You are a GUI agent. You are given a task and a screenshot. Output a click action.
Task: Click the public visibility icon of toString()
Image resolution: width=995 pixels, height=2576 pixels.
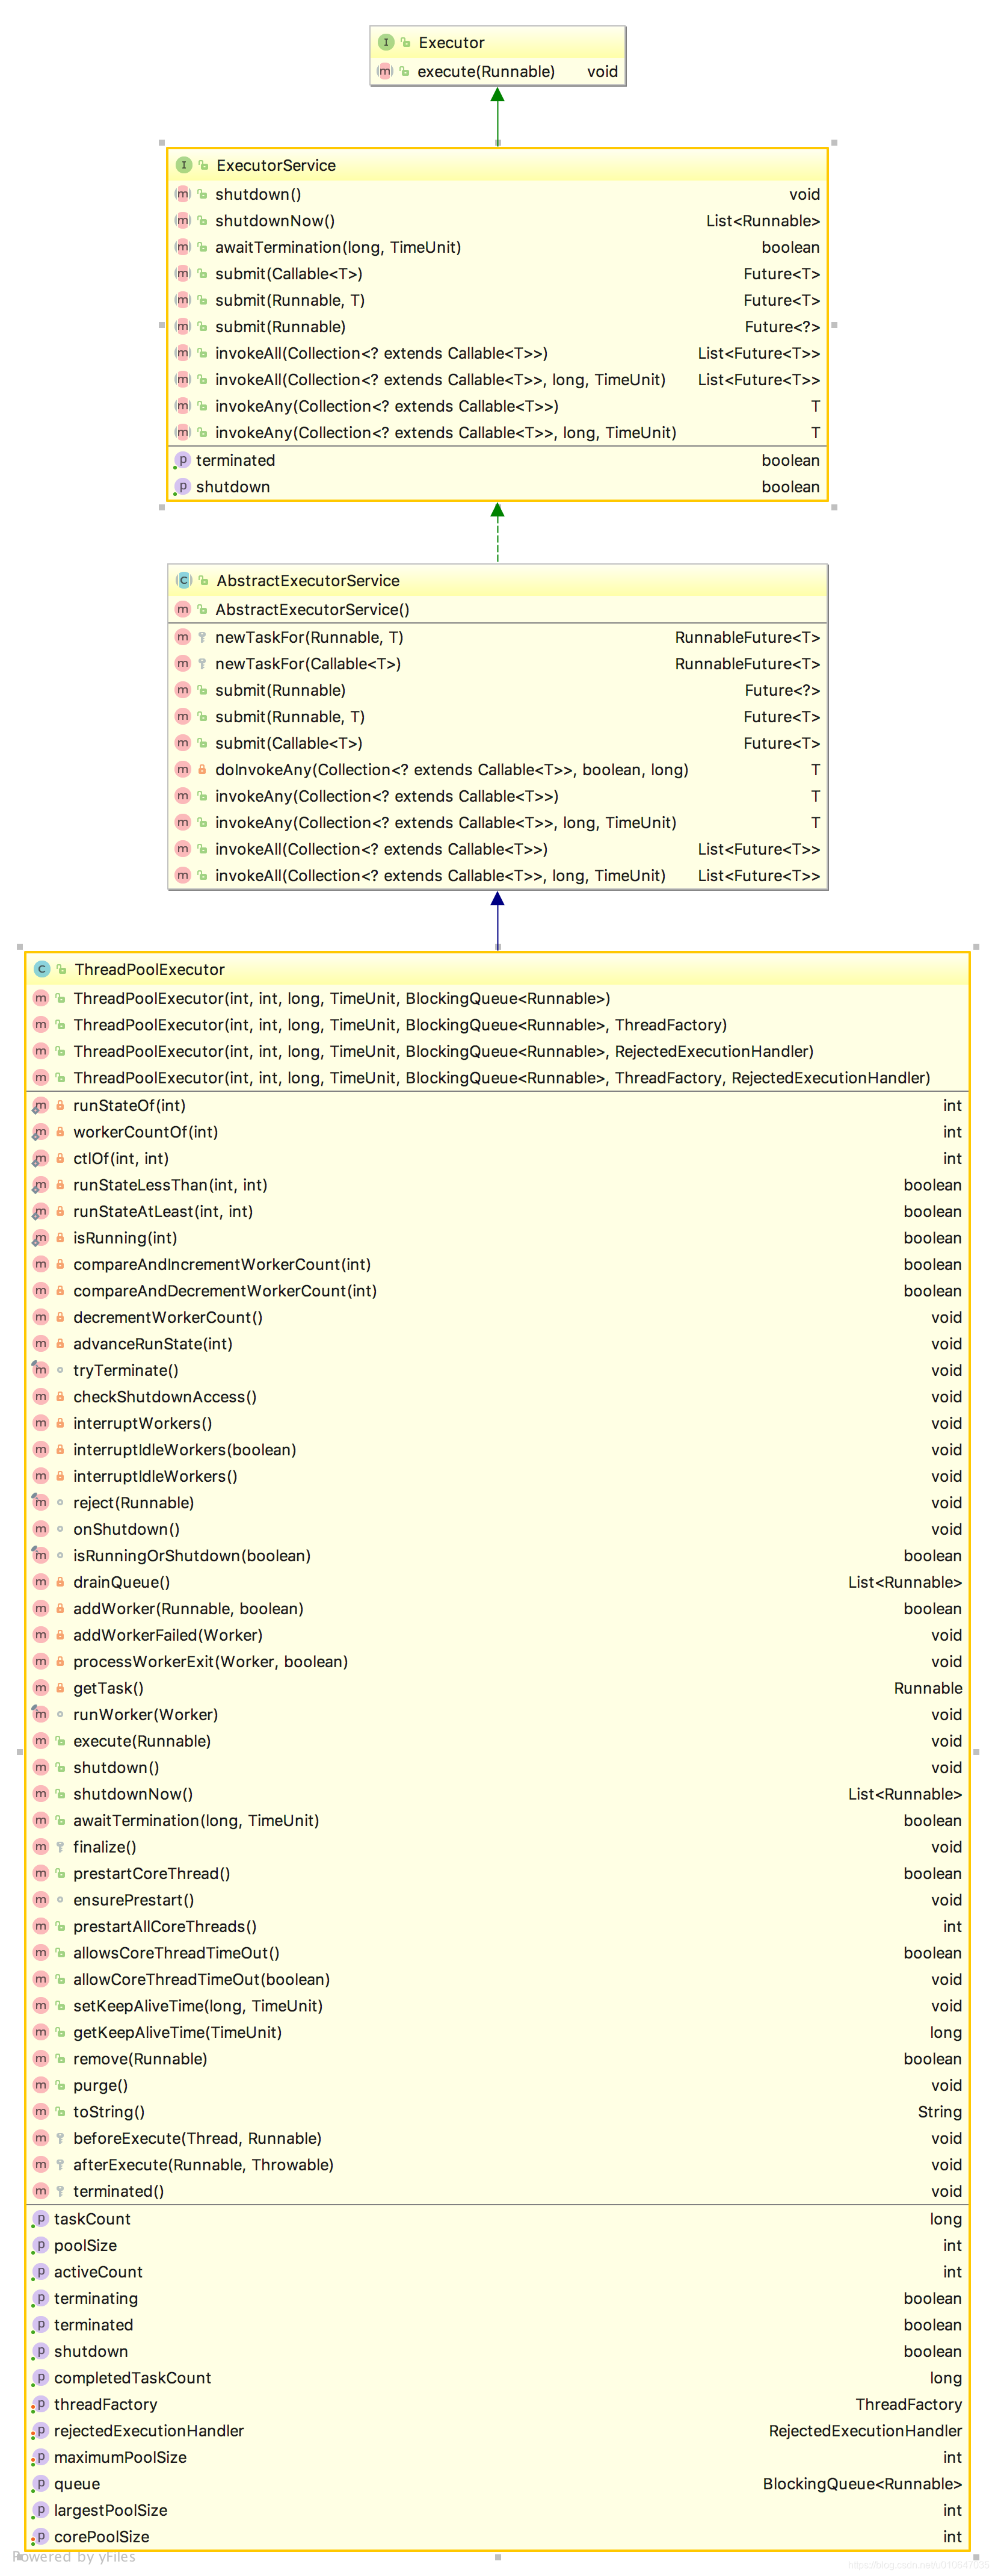tap(60, 2112)
